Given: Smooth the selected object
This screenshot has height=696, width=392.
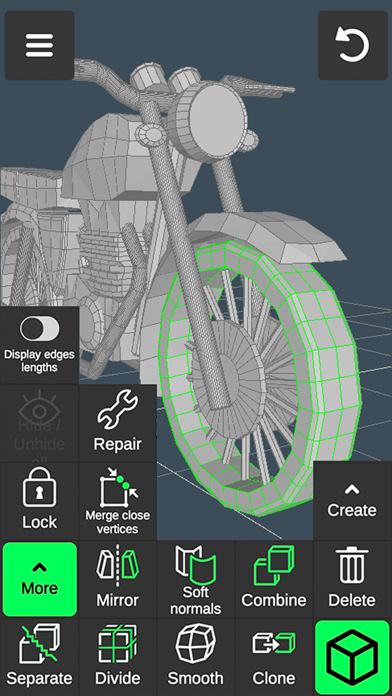Looking at the screenshot, I should point(196,657).
